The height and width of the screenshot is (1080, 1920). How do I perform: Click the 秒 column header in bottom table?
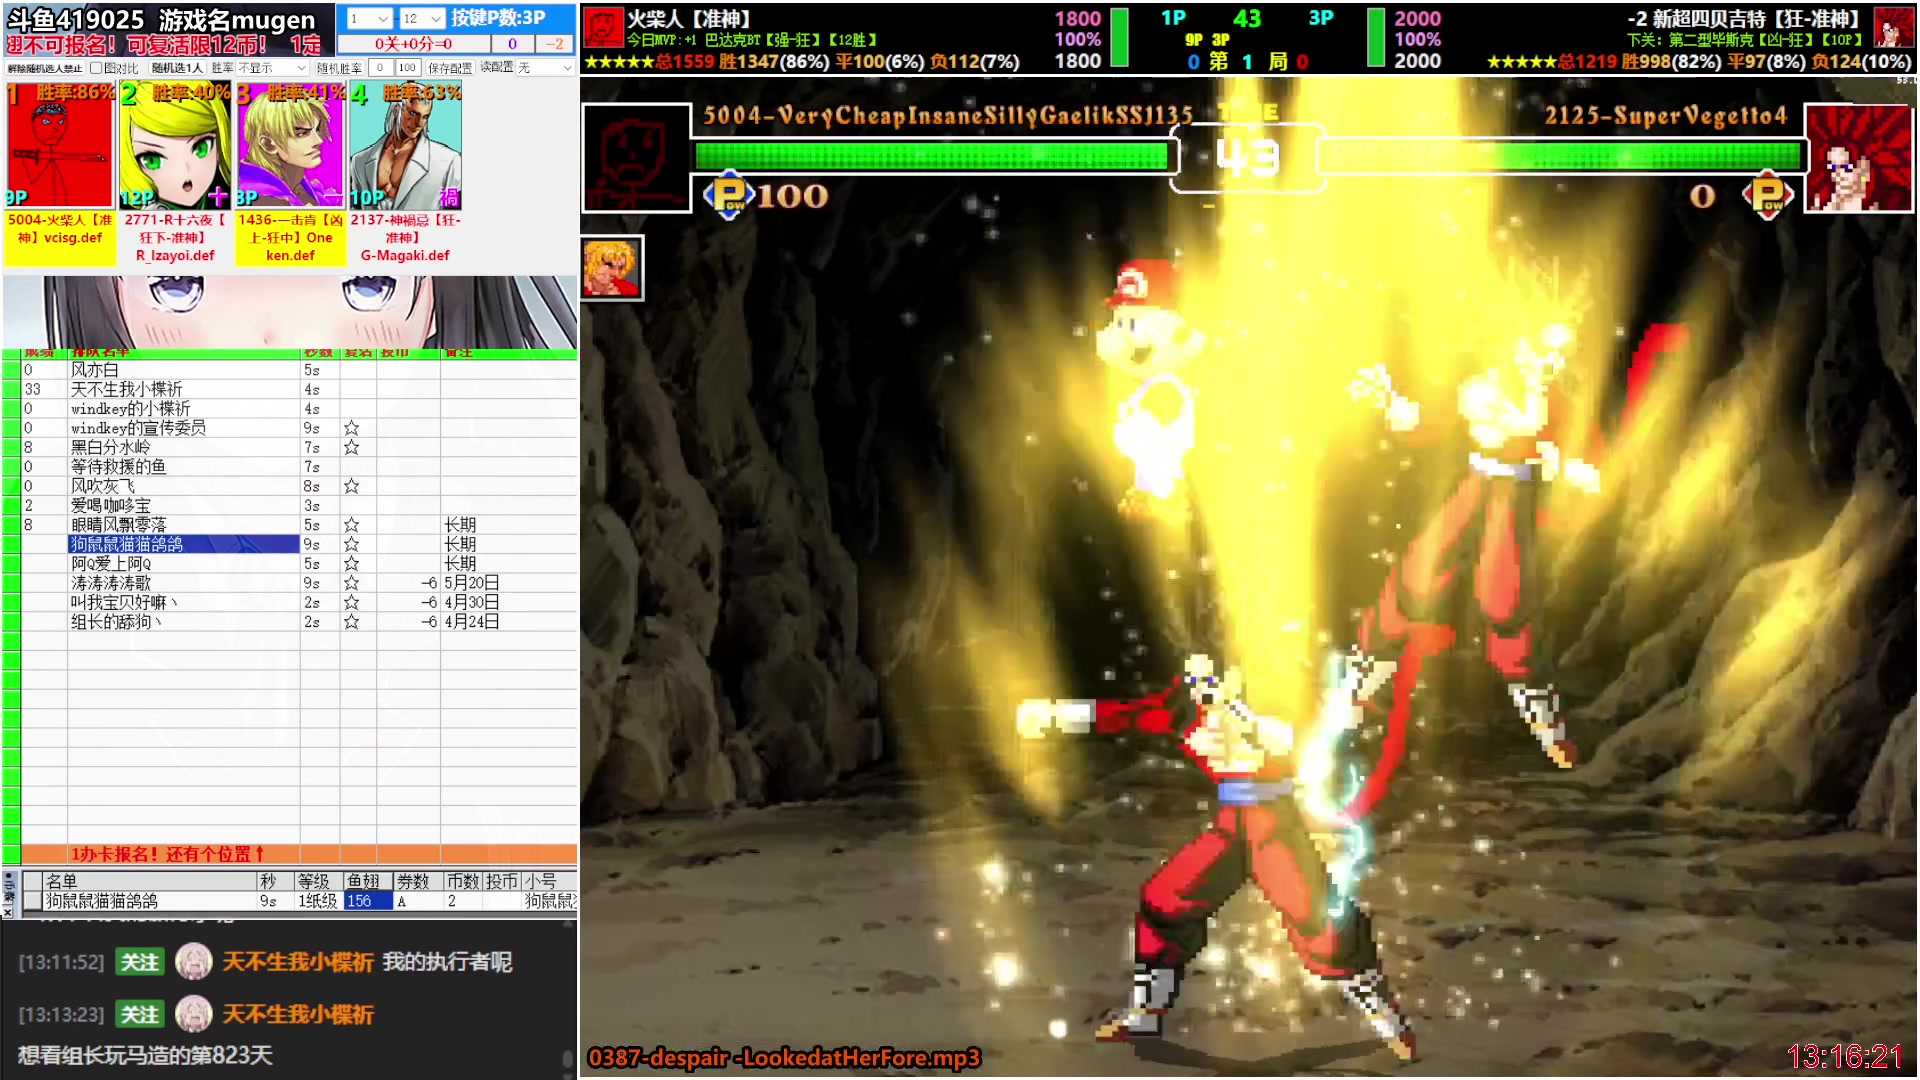[x=274, y=881]
